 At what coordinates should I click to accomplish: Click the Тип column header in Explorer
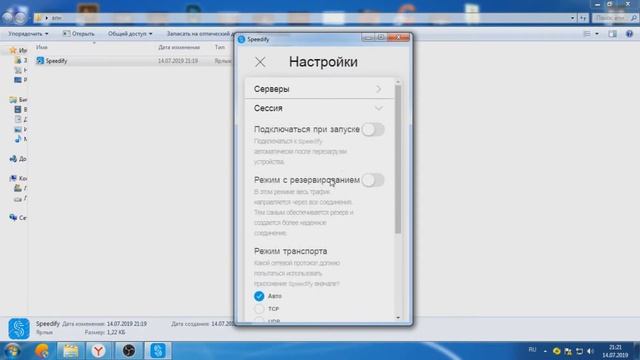coord(220,47)
